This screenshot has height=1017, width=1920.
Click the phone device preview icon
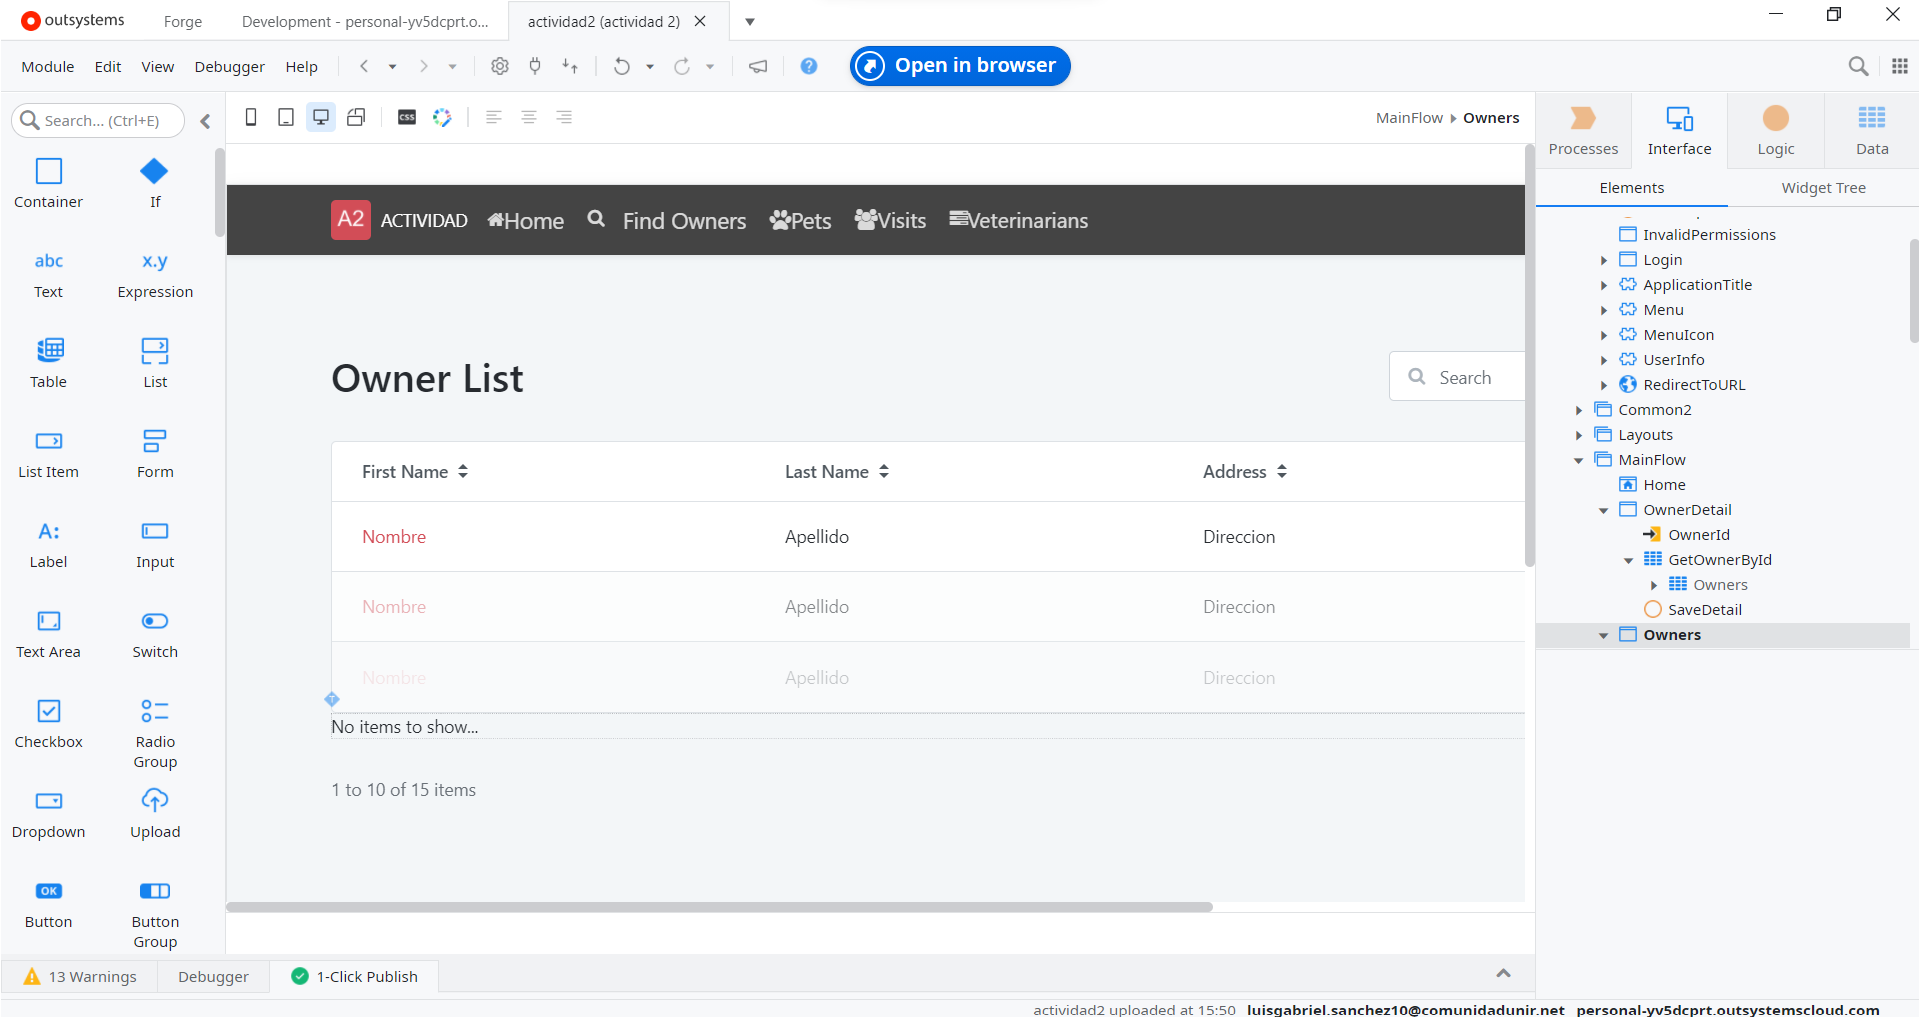[251, 118]
